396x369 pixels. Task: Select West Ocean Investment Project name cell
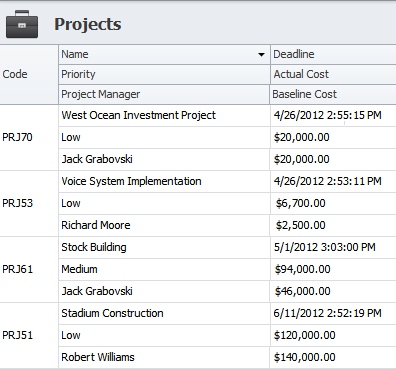click(x=164, y=115)
